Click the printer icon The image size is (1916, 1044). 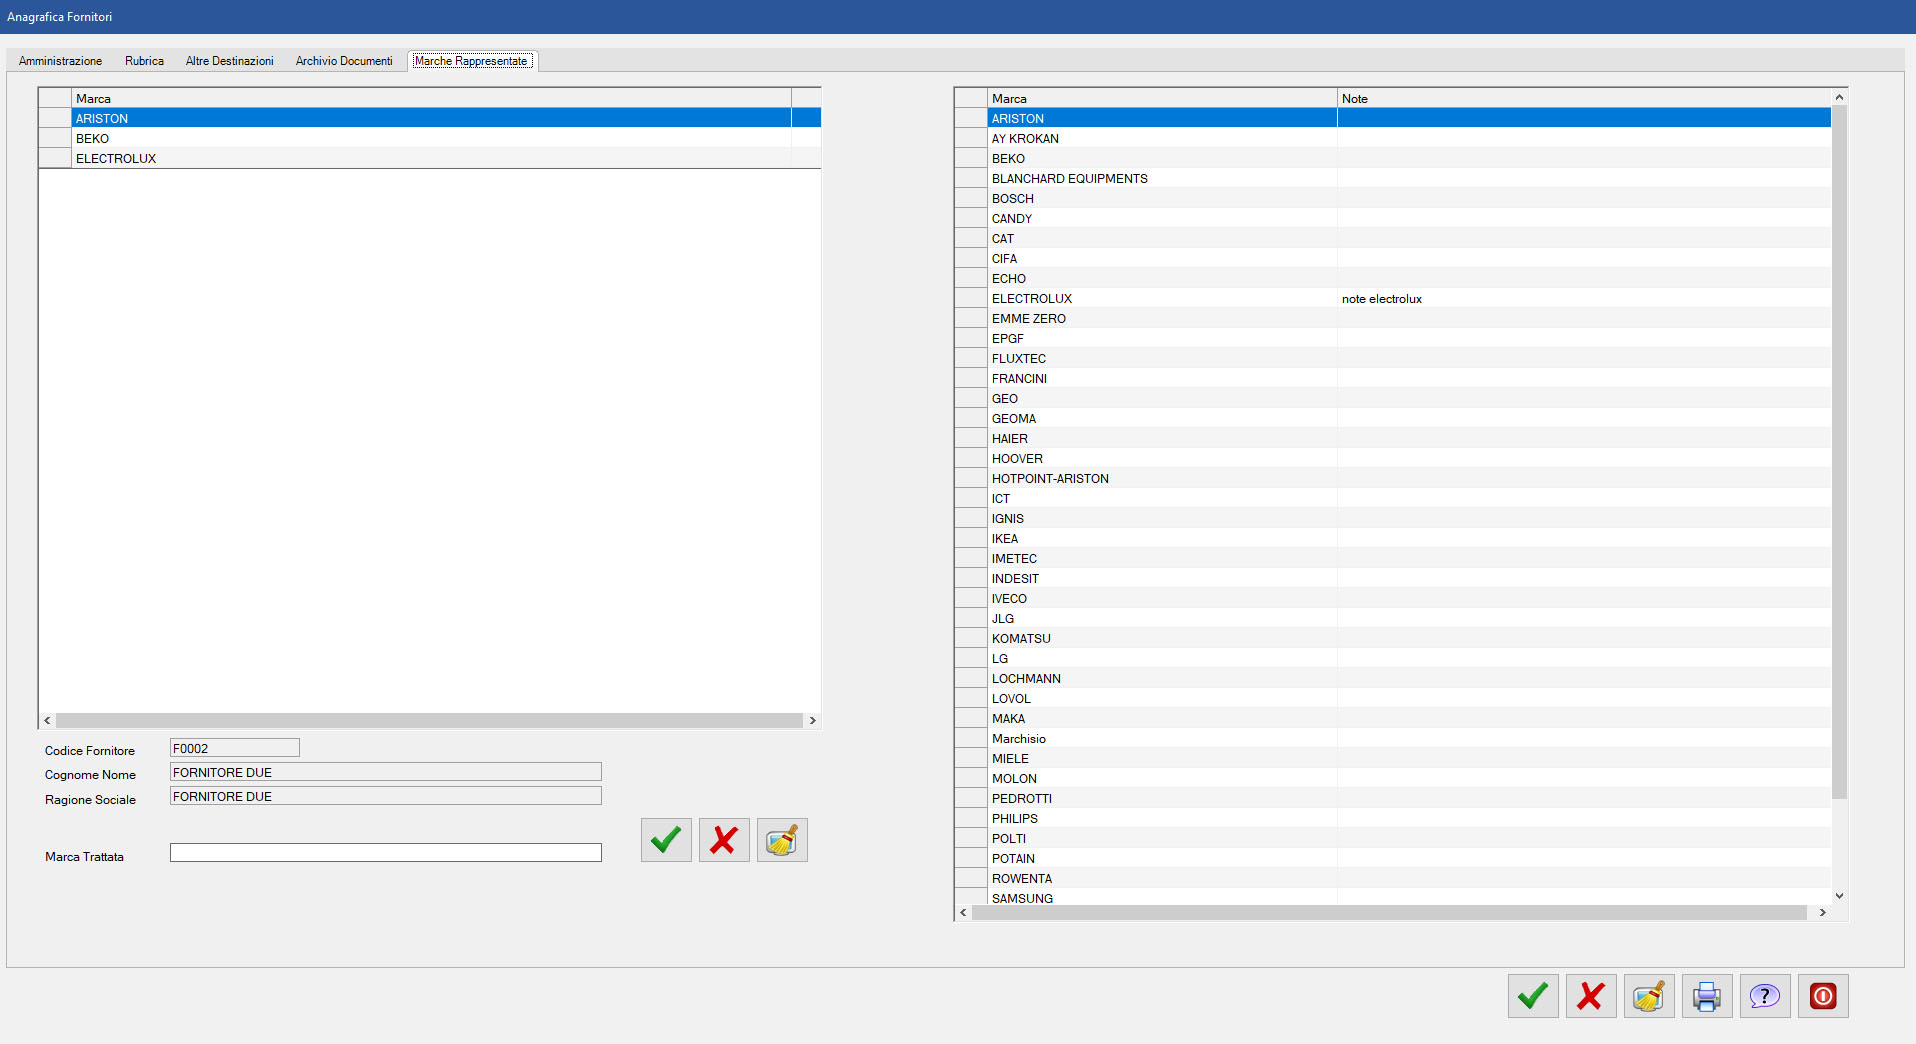1707,996
